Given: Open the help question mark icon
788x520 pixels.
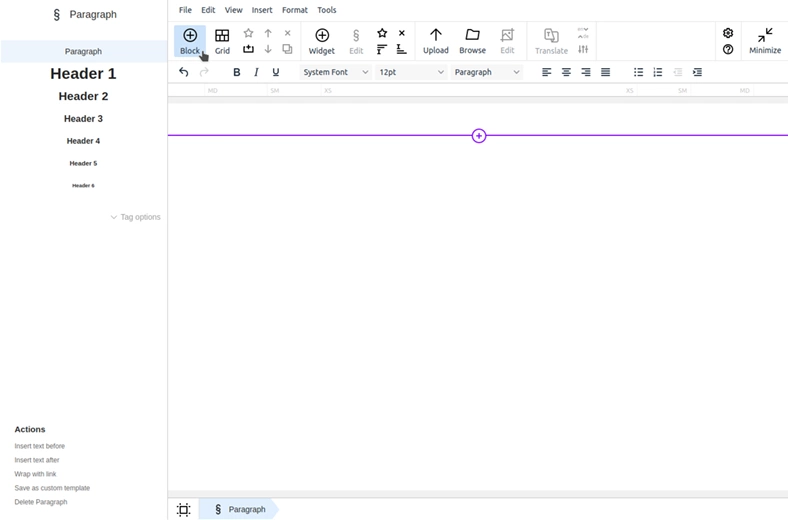Looking at the screenshot, I should pos(728,49).
